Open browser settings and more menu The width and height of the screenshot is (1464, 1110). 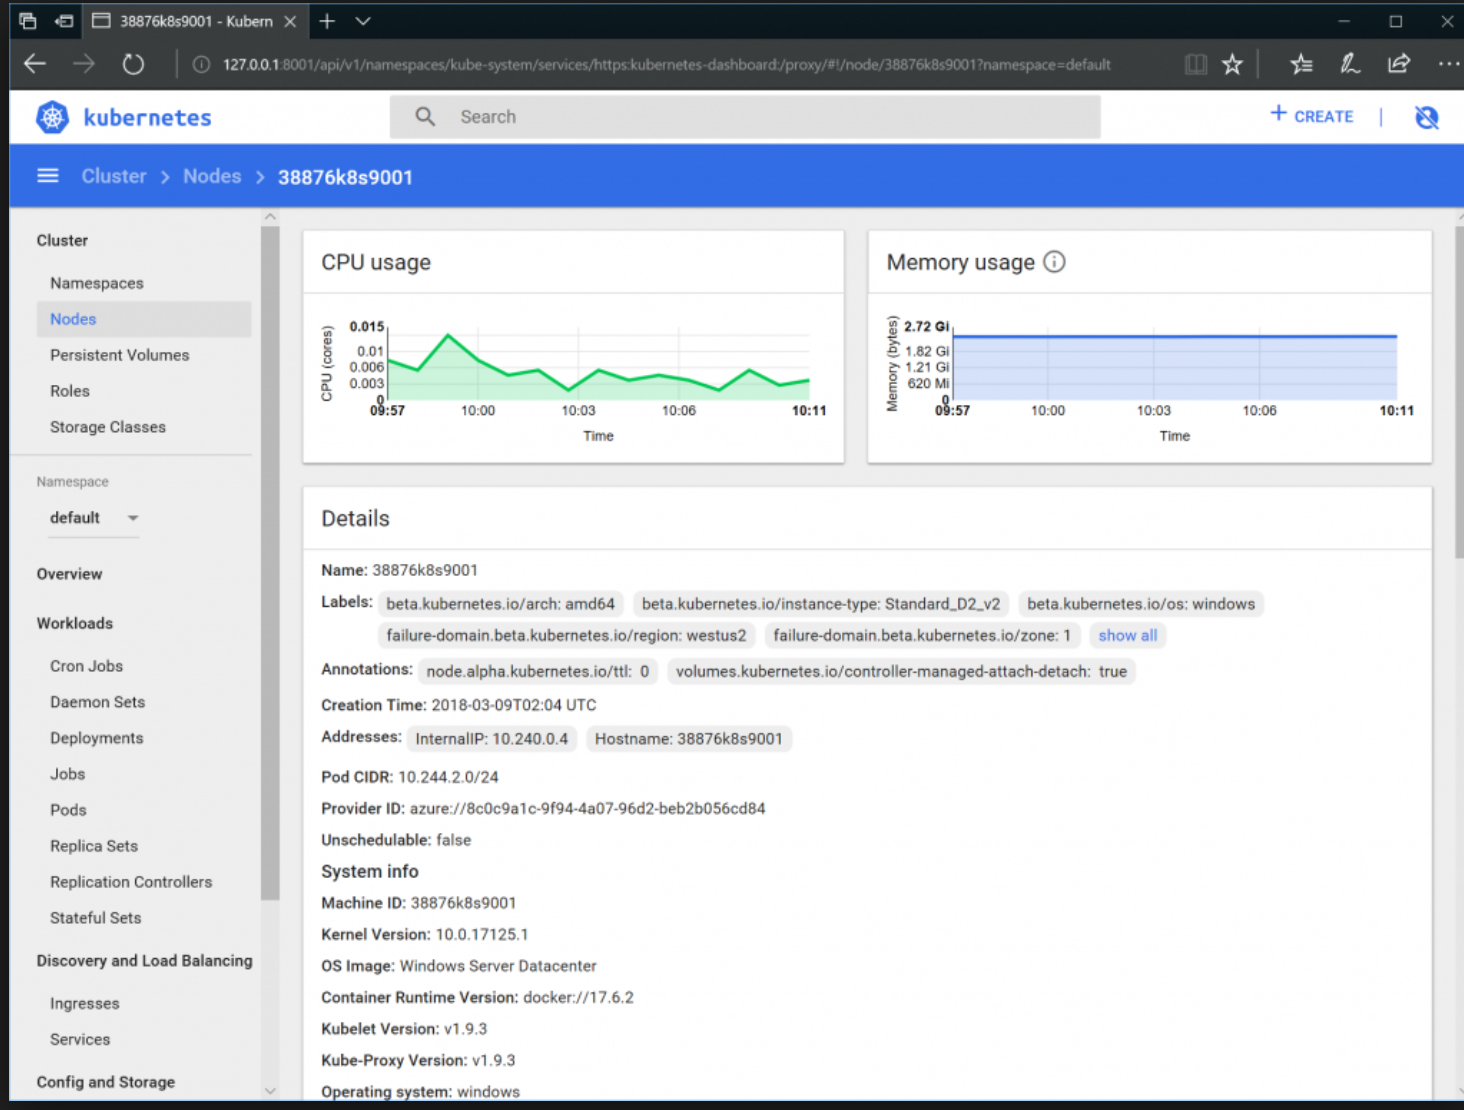[1447, 65]
